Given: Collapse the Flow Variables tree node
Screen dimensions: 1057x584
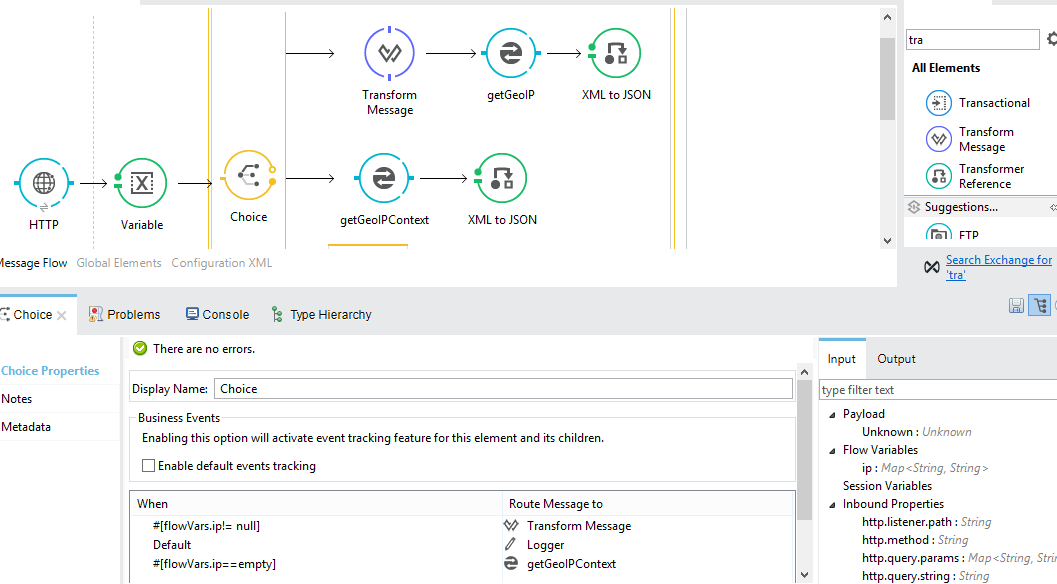Looking at the screenshot, I should (832, 450).
